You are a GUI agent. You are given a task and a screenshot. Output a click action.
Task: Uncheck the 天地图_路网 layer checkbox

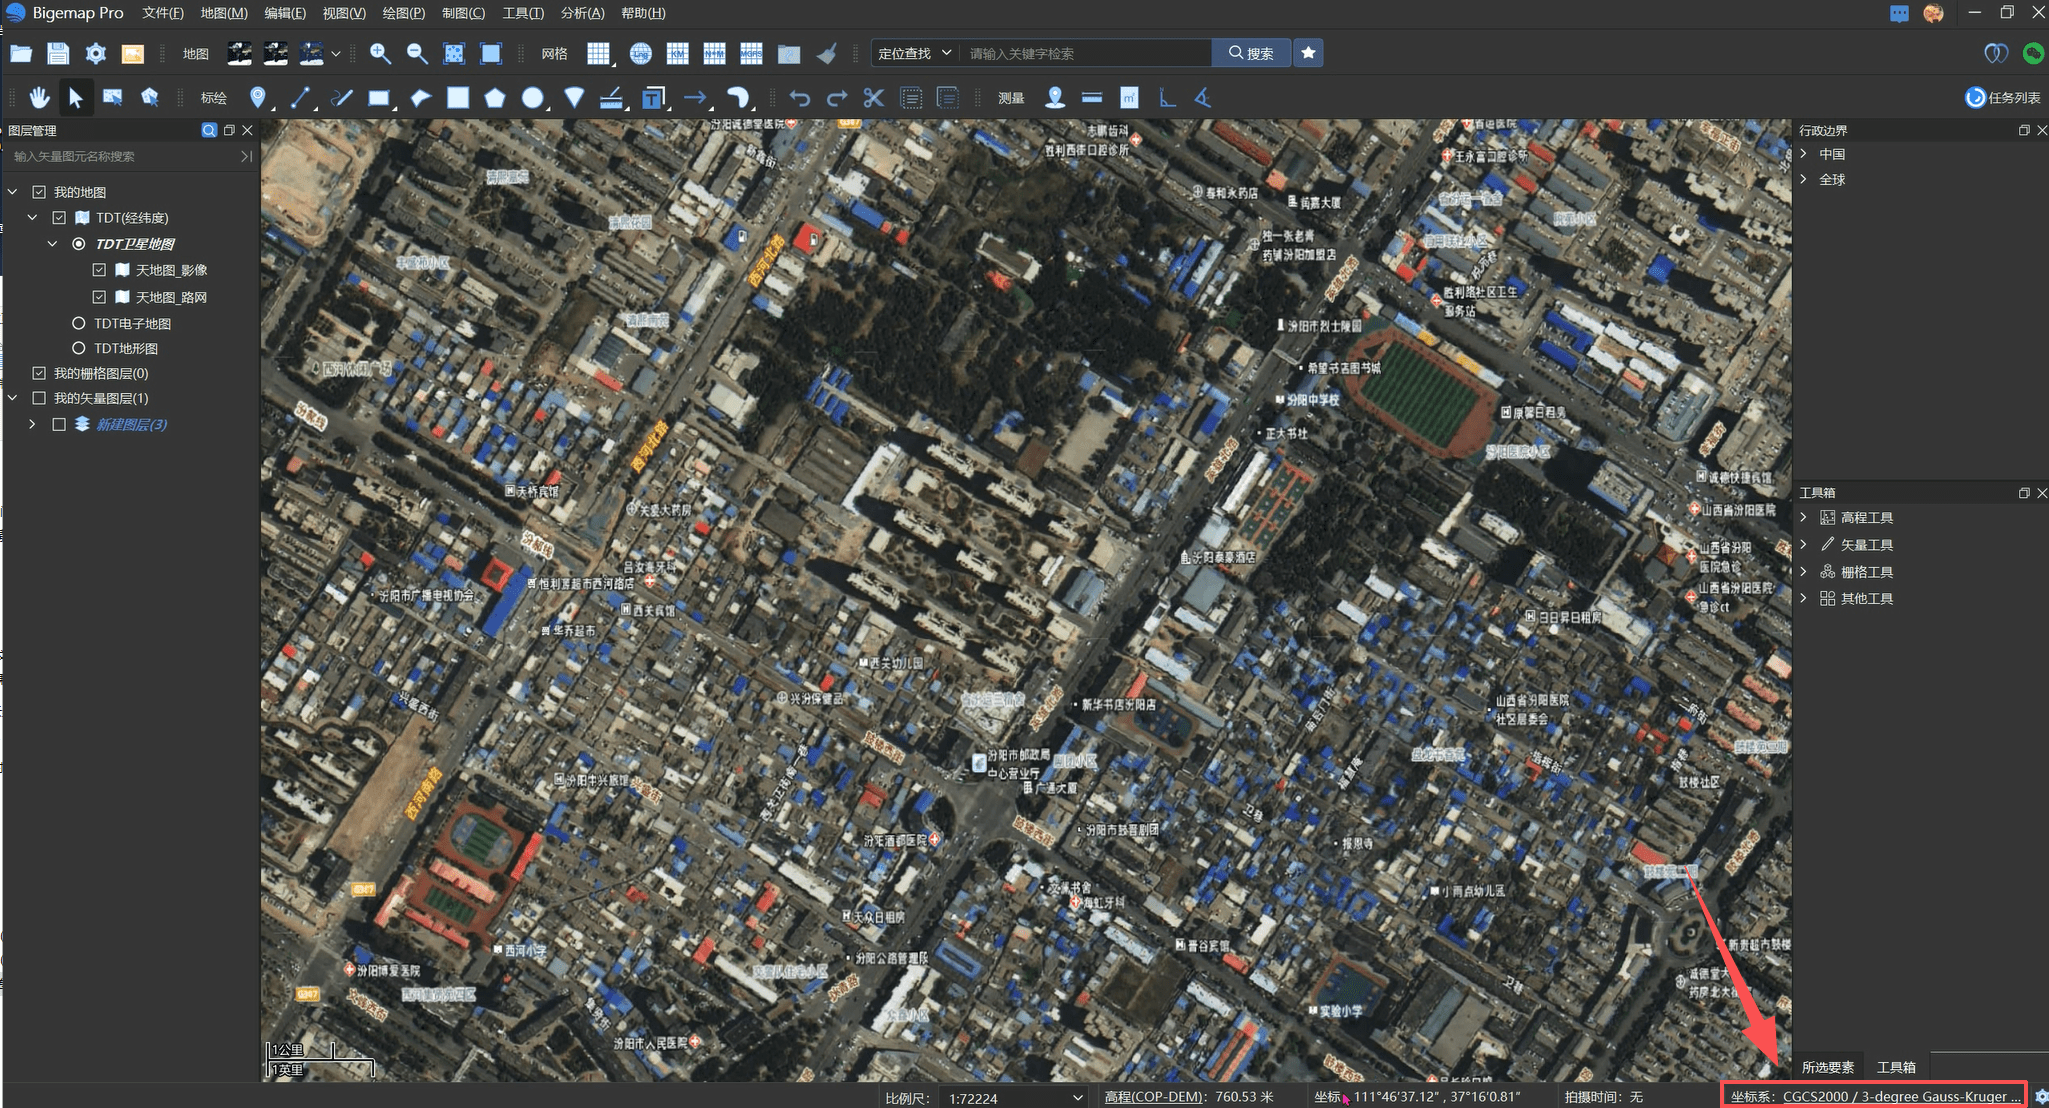coord(99,297)
